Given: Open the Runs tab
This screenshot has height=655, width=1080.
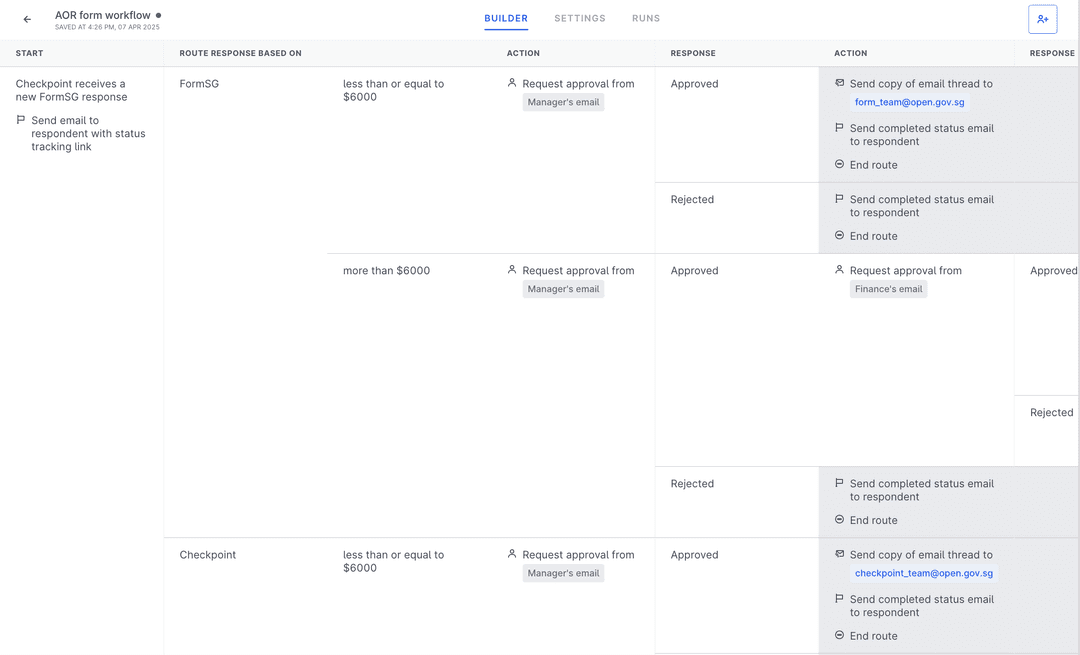Looking at the screenshot, I should pos(646,19).
